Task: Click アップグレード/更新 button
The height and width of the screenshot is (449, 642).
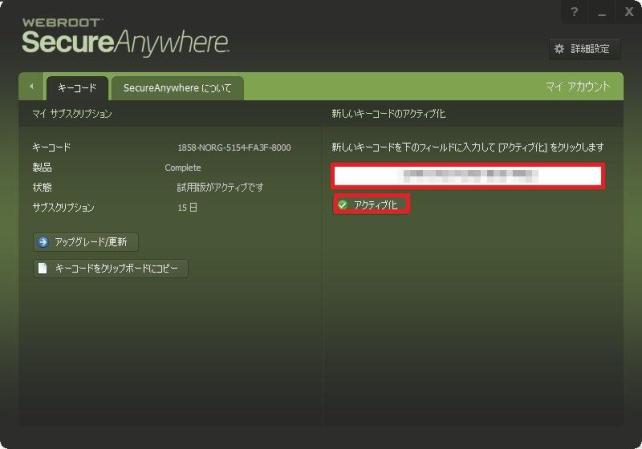Action: [86, 242]
